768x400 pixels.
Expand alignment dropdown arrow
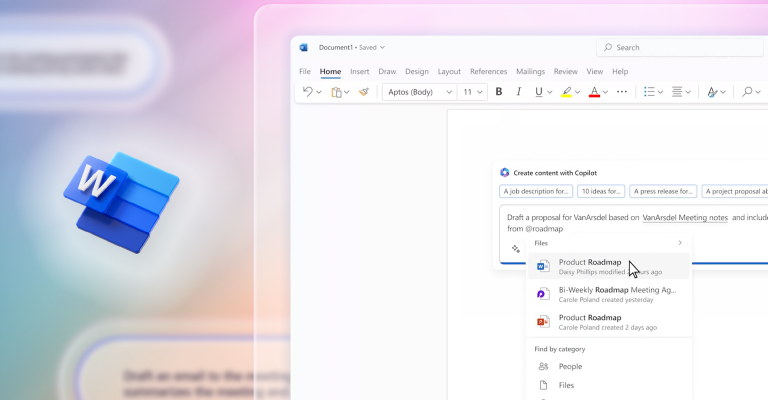688,92
